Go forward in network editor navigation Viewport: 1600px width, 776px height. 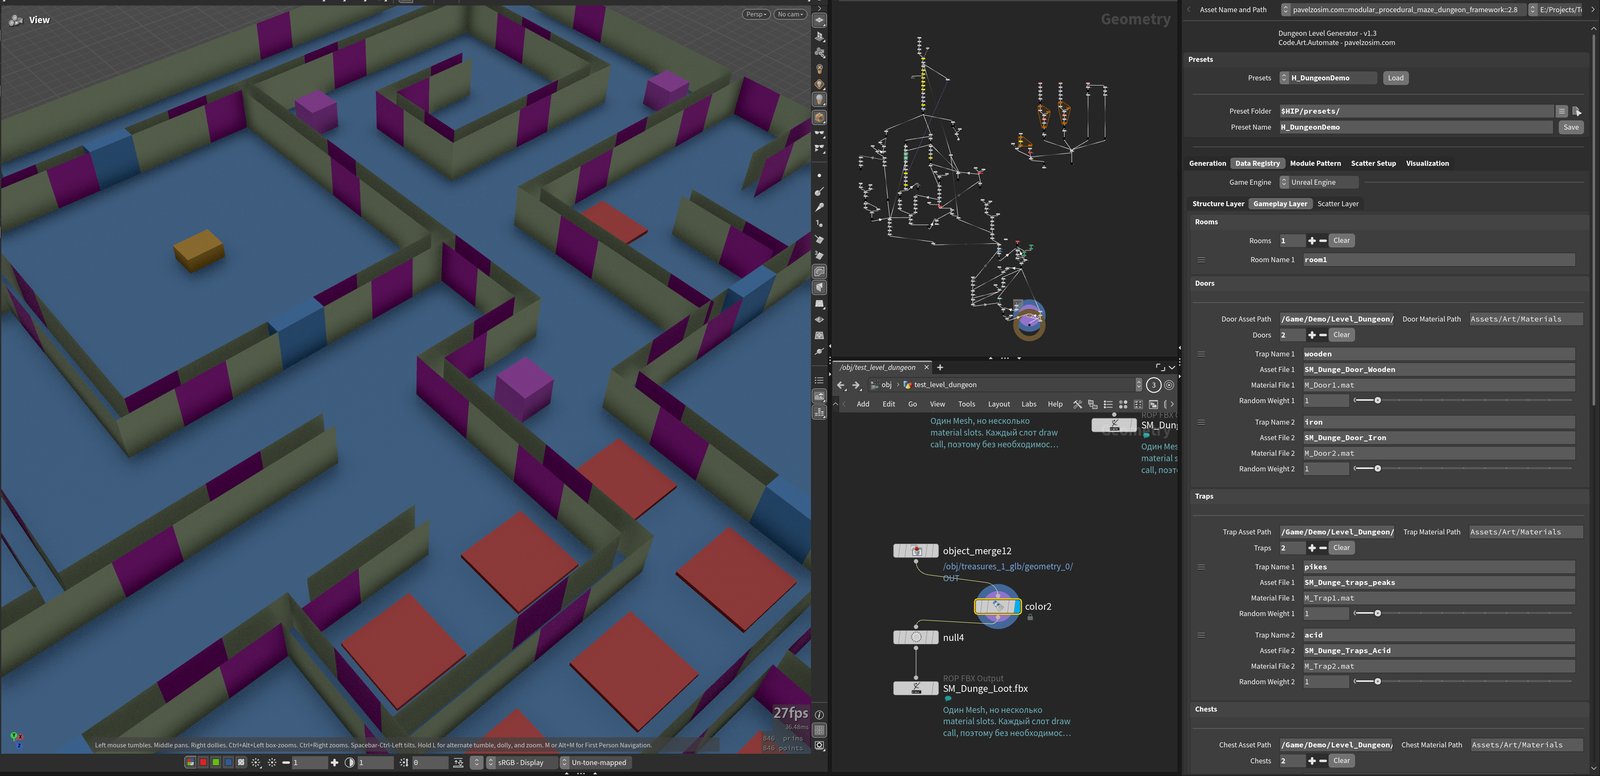pyautogui.click(x=856, y=385)
